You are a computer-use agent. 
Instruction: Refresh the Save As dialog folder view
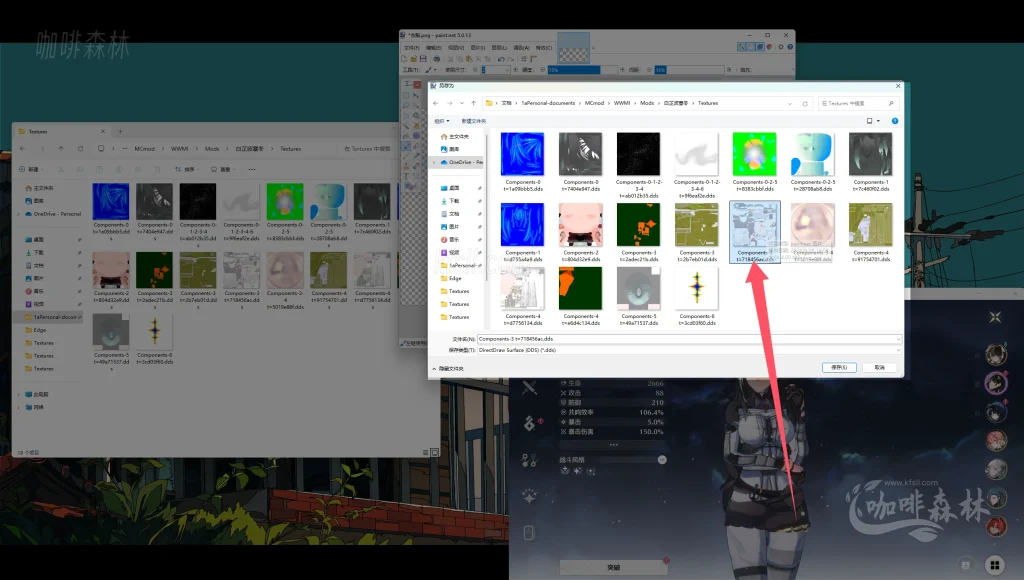pyautogui.click(x=805, y=103)
